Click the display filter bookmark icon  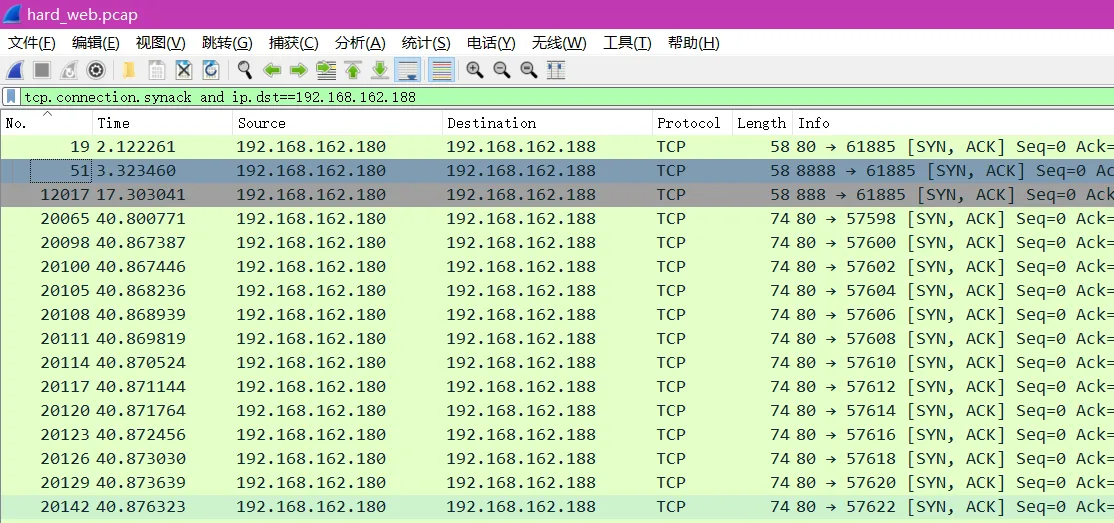click(x=11, y=97)
